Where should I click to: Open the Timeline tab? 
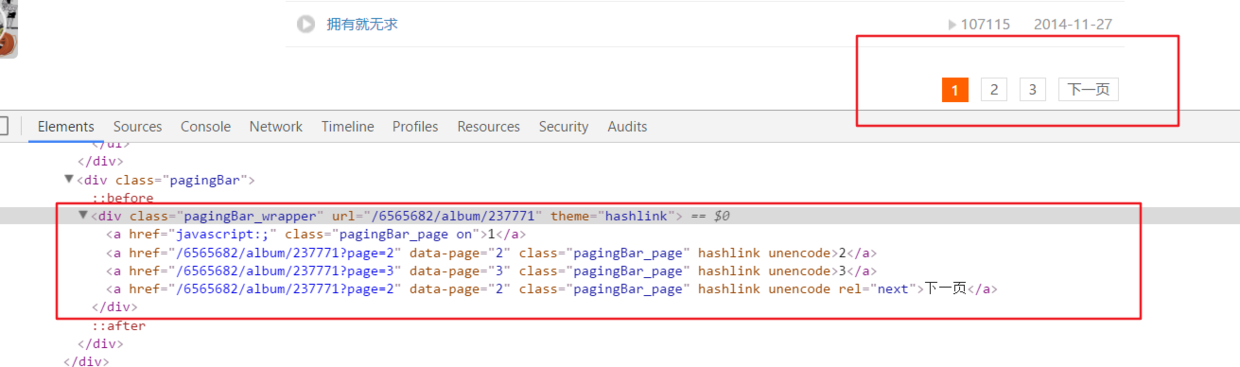(x=348, y=127)
